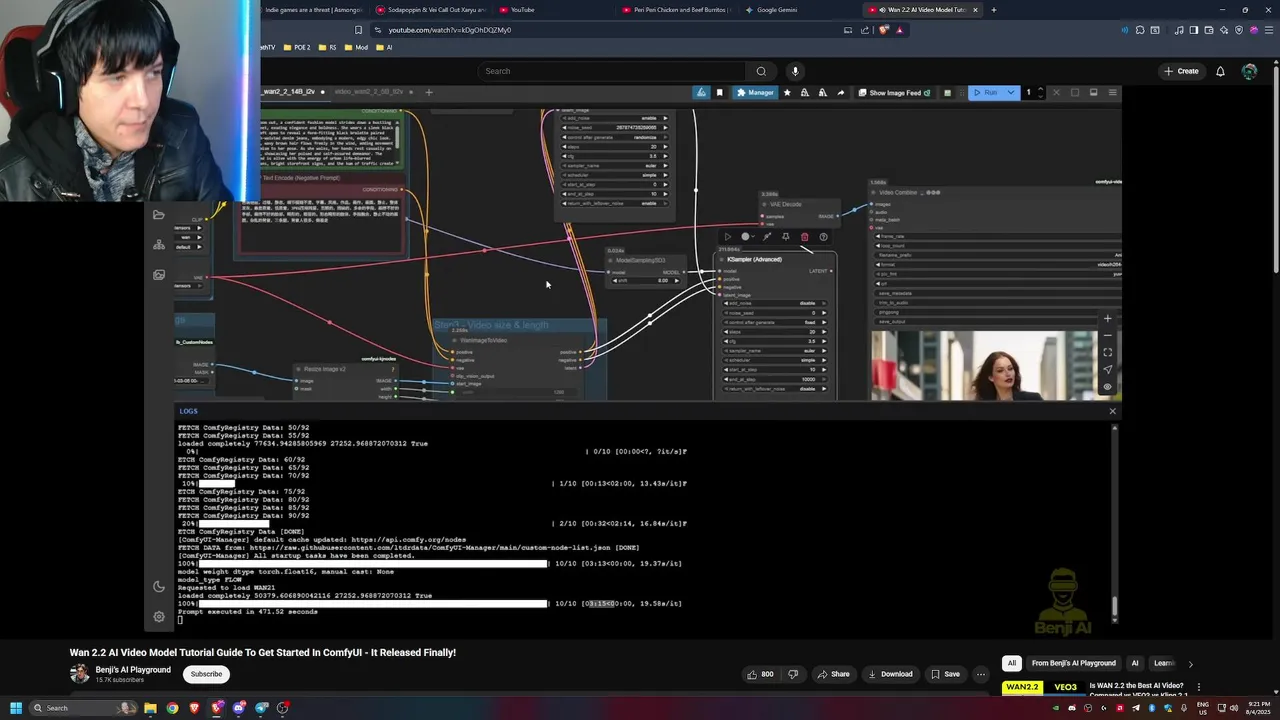
Task: Click the bypass node icon in the node toolbar
Action: tap(767, 237)
